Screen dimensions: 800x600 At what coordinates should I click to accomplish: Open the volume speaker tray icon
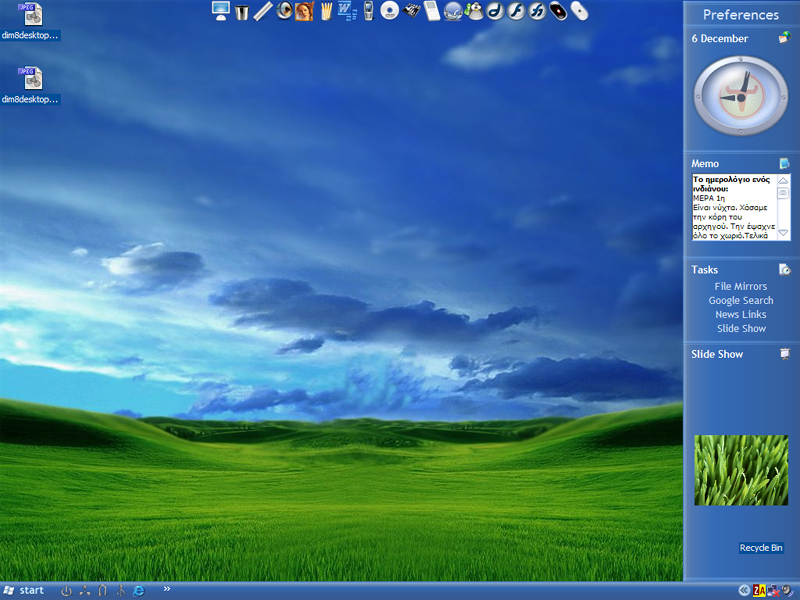788,591
